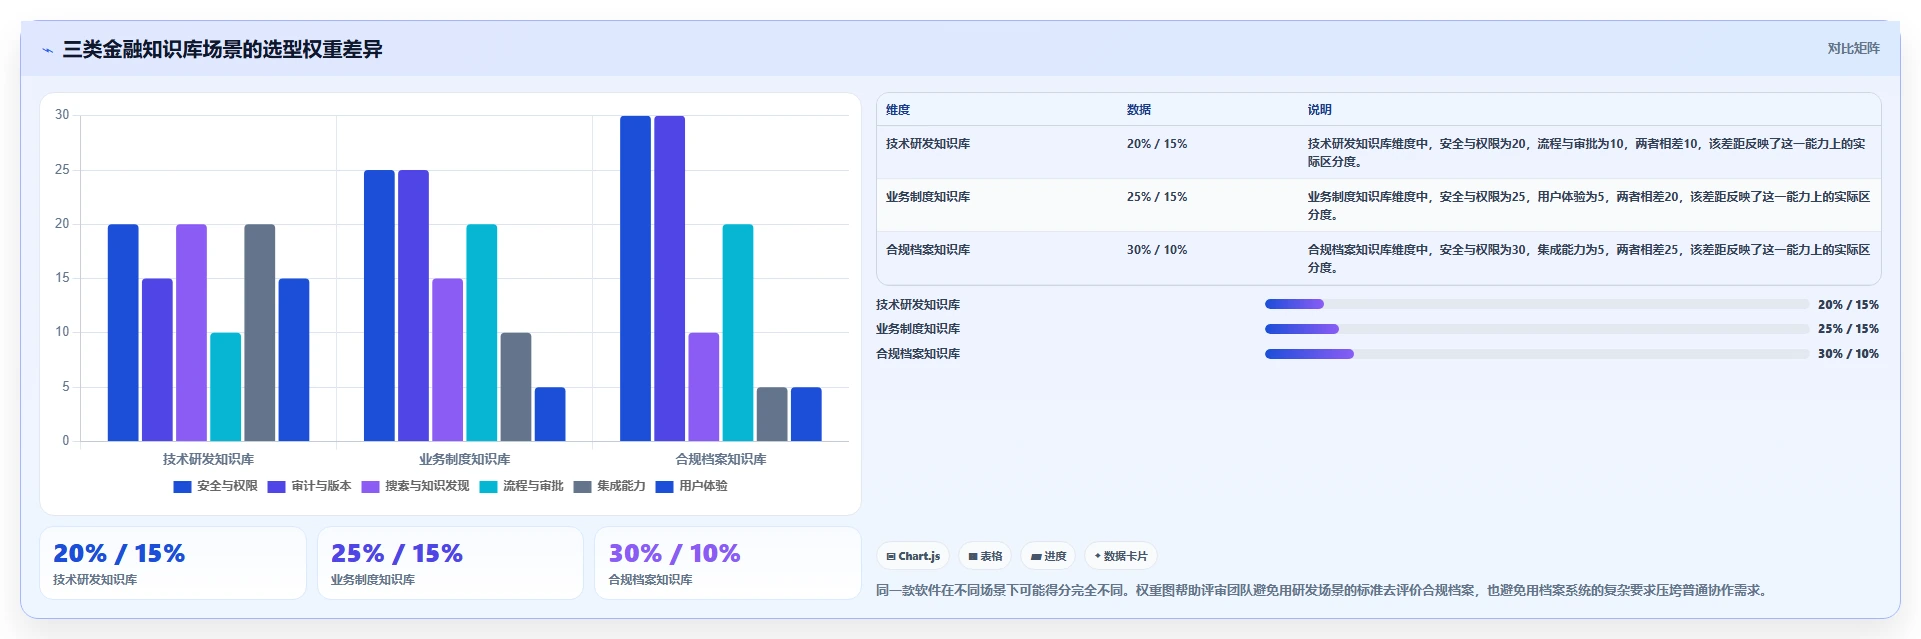Click the 技术研发知识库 progress bar

point(1537,304)
